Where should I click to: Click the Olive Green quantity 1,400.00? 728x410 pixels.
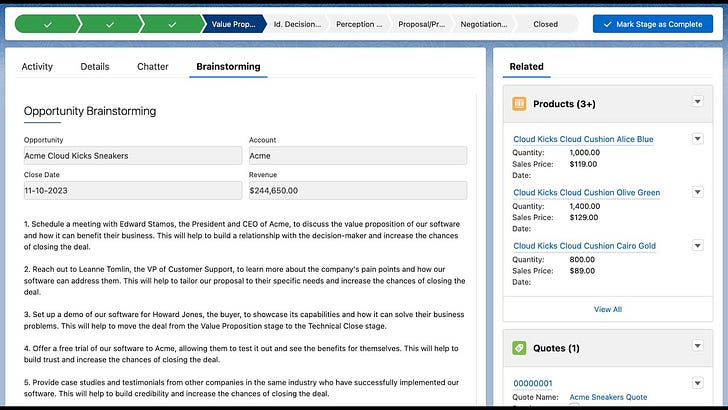(x=585, y=206)
